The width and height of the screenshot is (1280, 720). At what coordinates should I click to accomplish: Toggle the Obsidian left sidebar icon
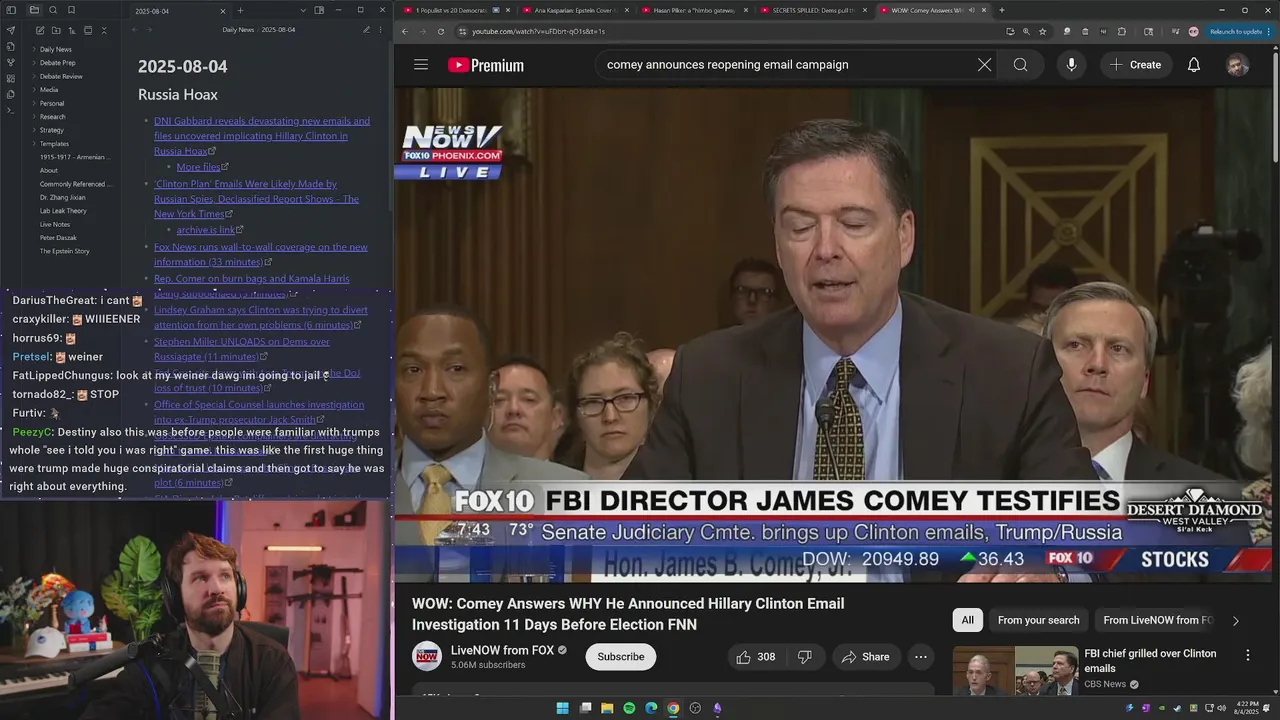coord(10,10)
